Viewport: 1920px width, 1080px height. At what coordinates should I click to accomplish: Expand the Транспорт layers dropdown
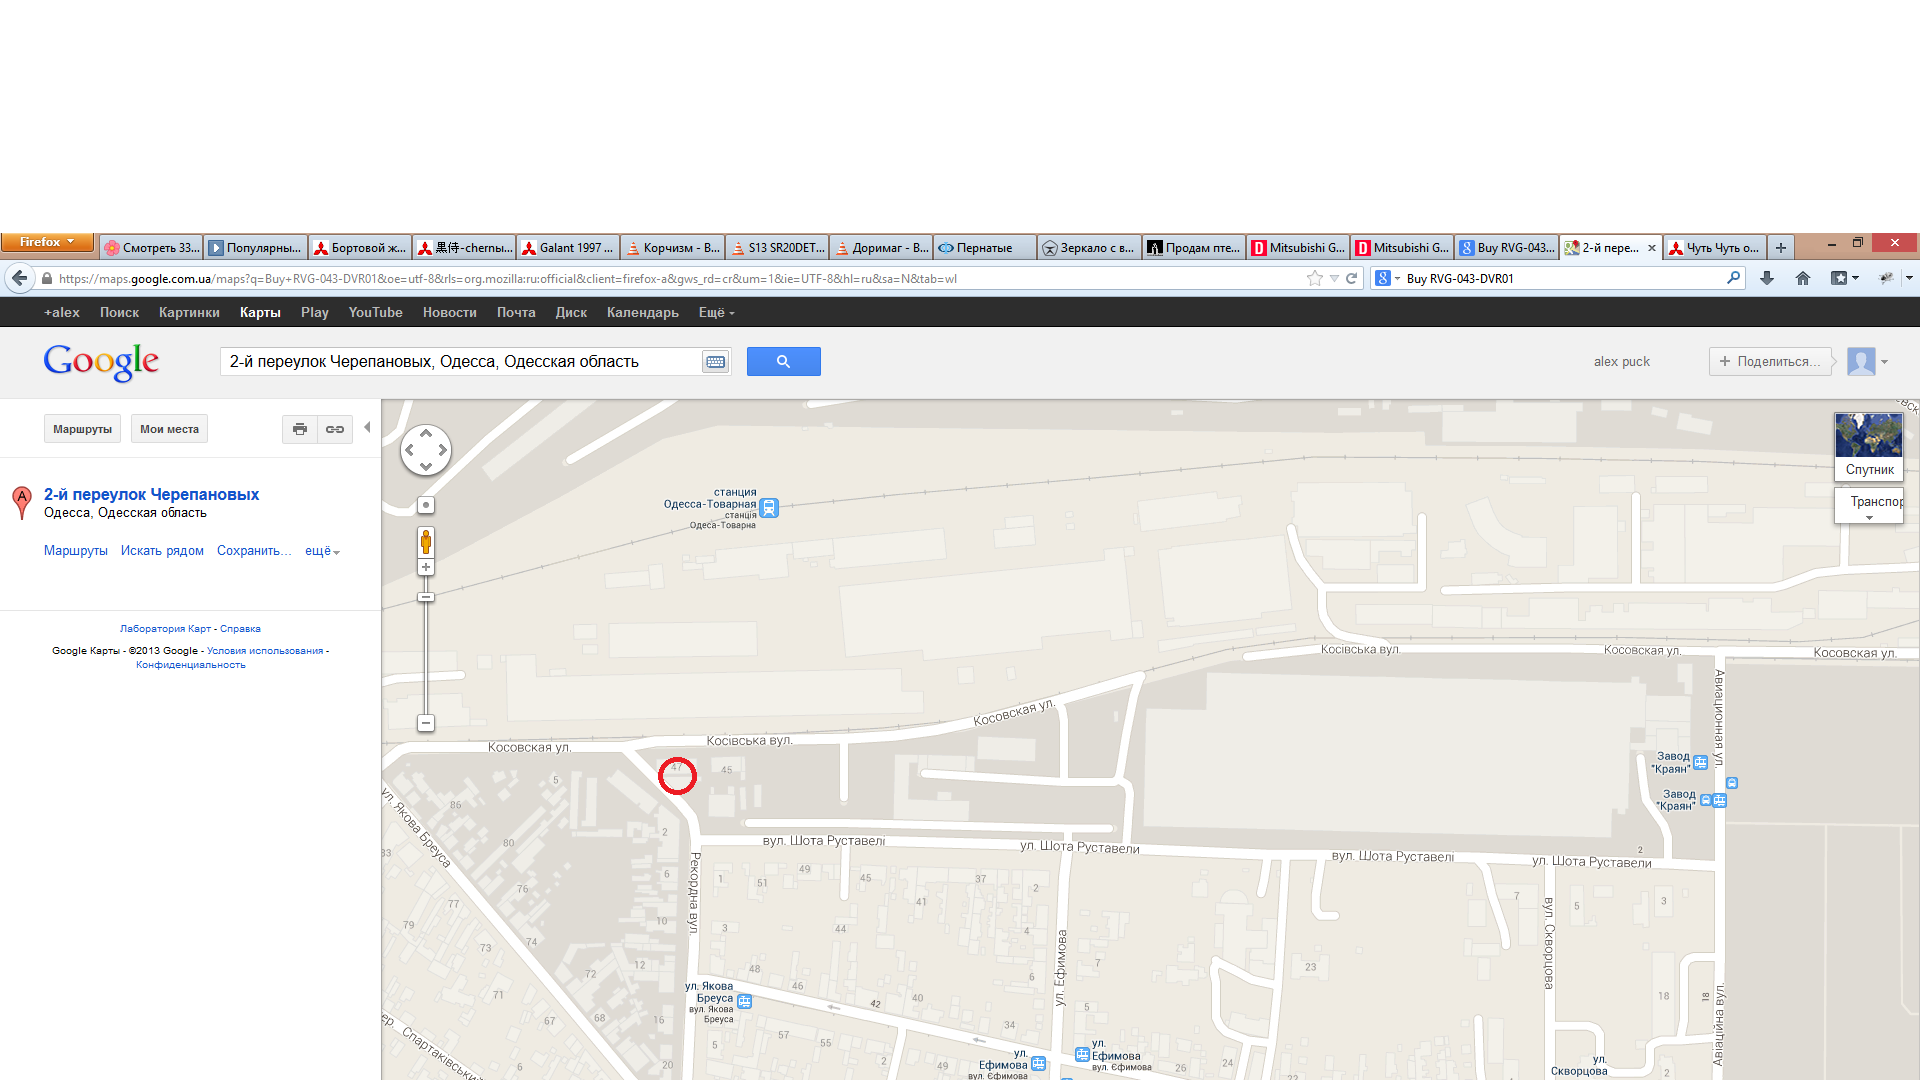tap(1869, 506)
